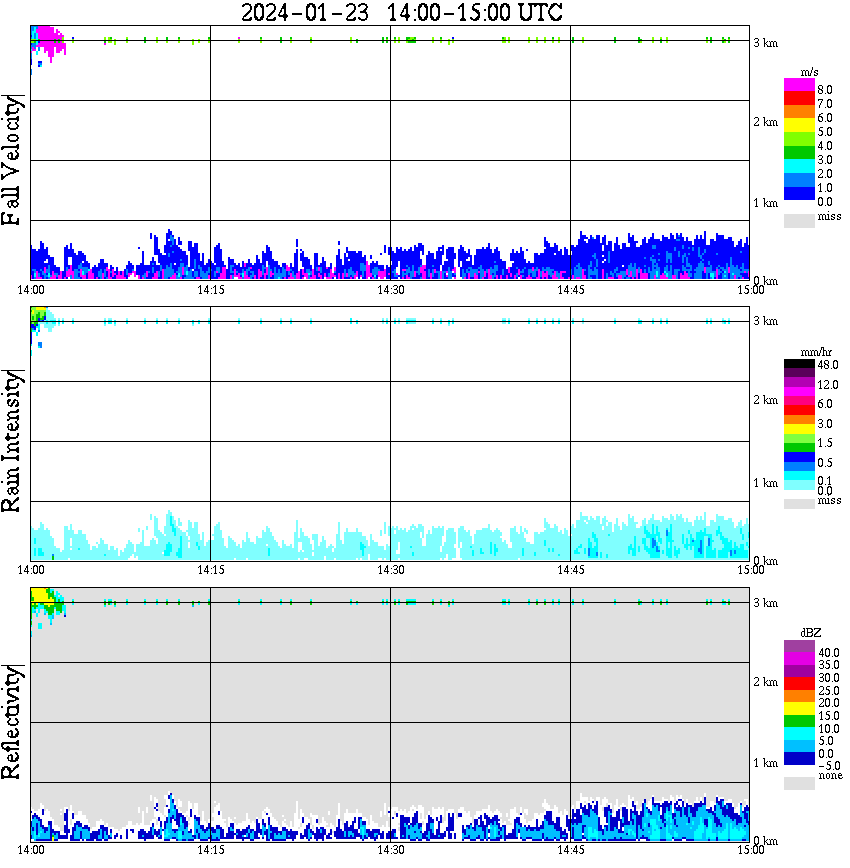Click the '2 km' label of the Rain Intensity plot
The width and height of the screenshot is (850, 868).
click(765, 400)
